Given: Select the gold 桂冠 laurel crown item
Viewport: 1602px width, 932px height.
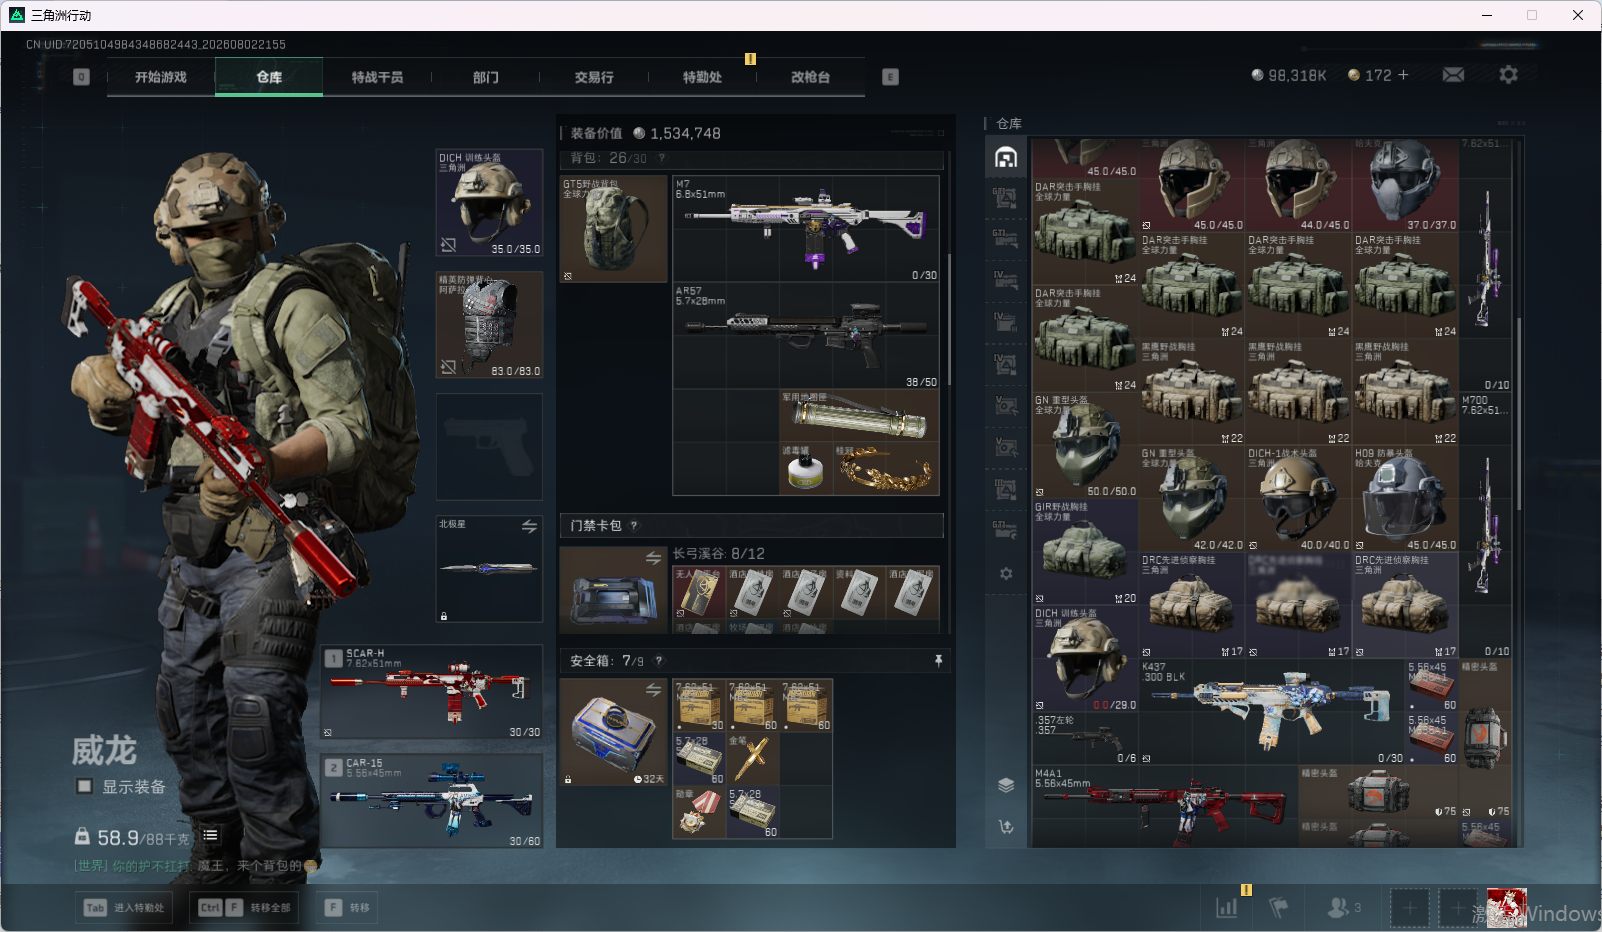Looking at the screenshot, I should [886, 469].
